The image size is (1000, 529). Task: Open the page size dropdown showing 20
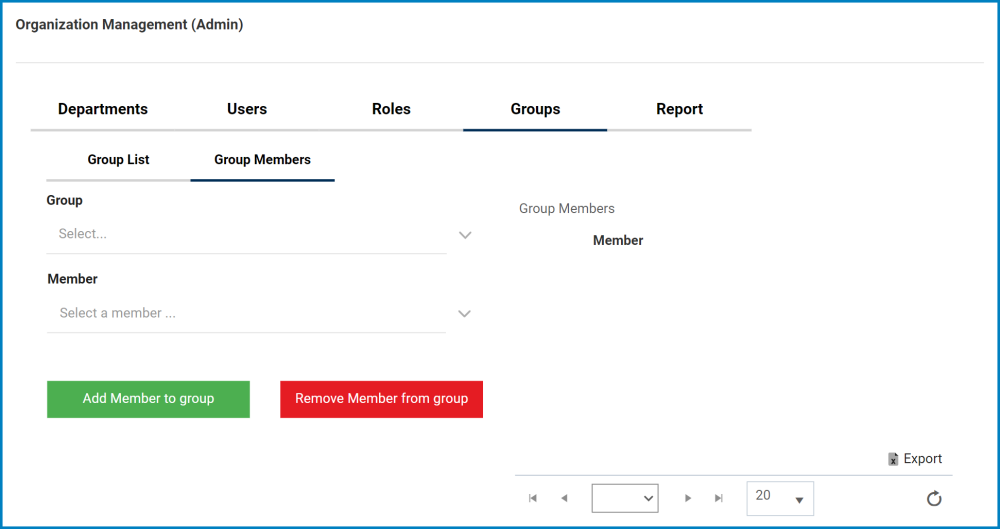coord(780,498)
